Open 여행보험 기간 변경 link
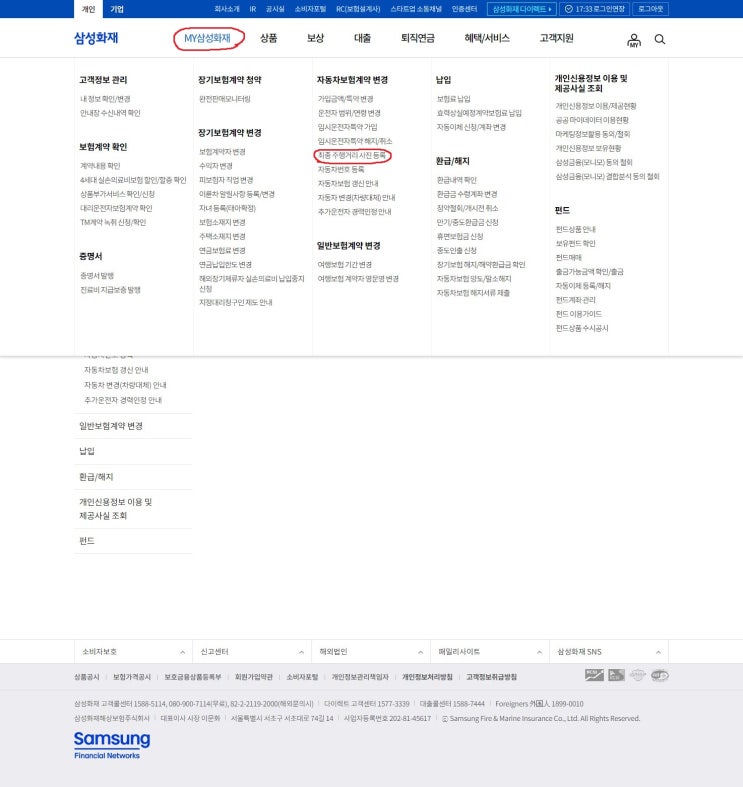The width and height of the screenshot is (743, 787). click(344, 265)
